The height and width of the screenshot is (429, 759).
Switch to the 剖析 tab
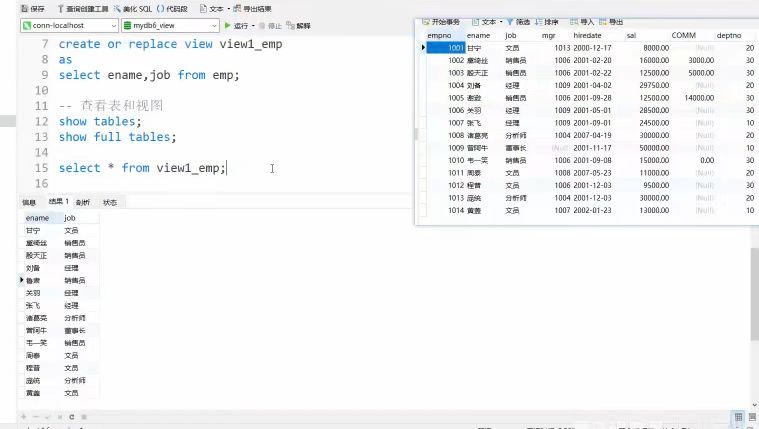[x=83, y=202]
